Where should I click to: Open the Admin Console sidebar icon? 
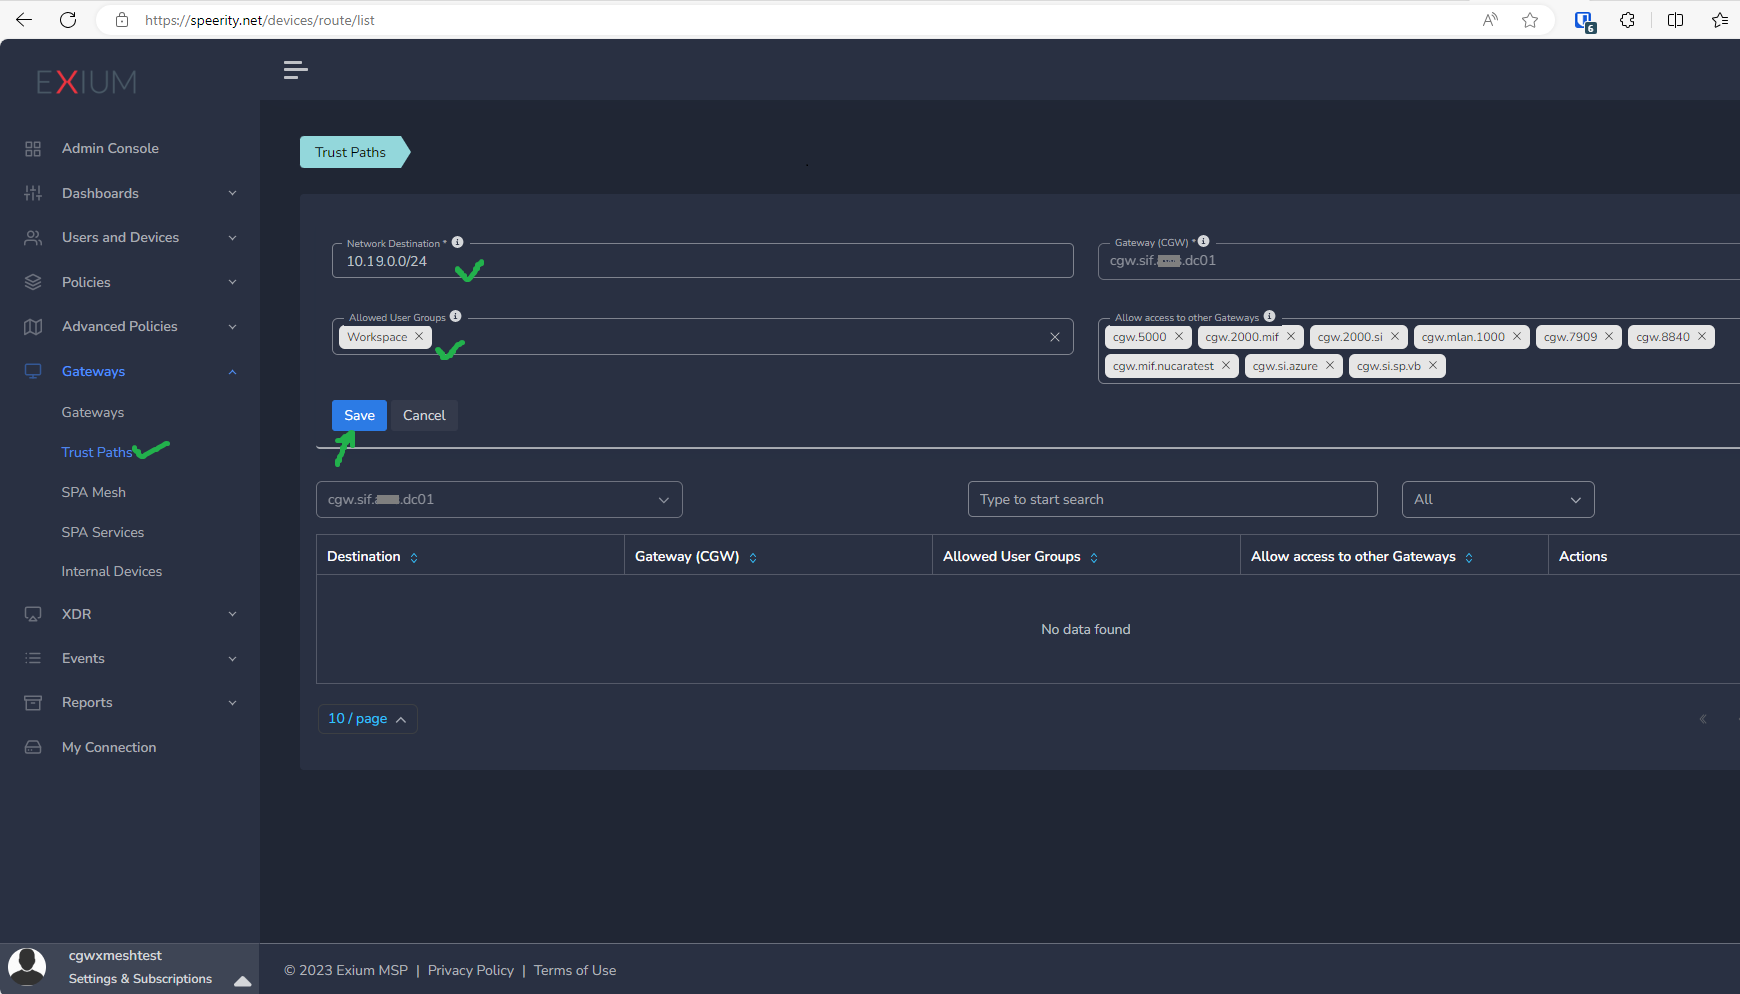pos(33,148)
